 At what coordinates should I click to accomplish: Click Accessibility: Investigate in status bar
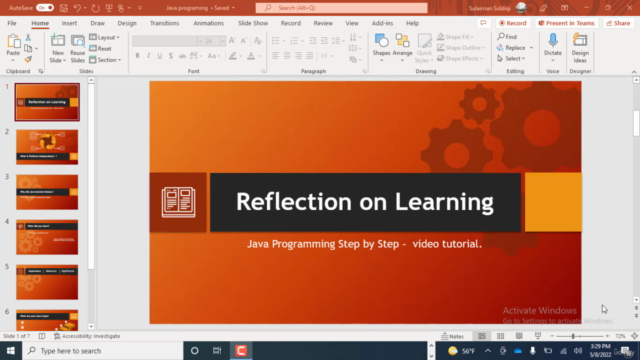pyautogui.click(x=87, y=336)
